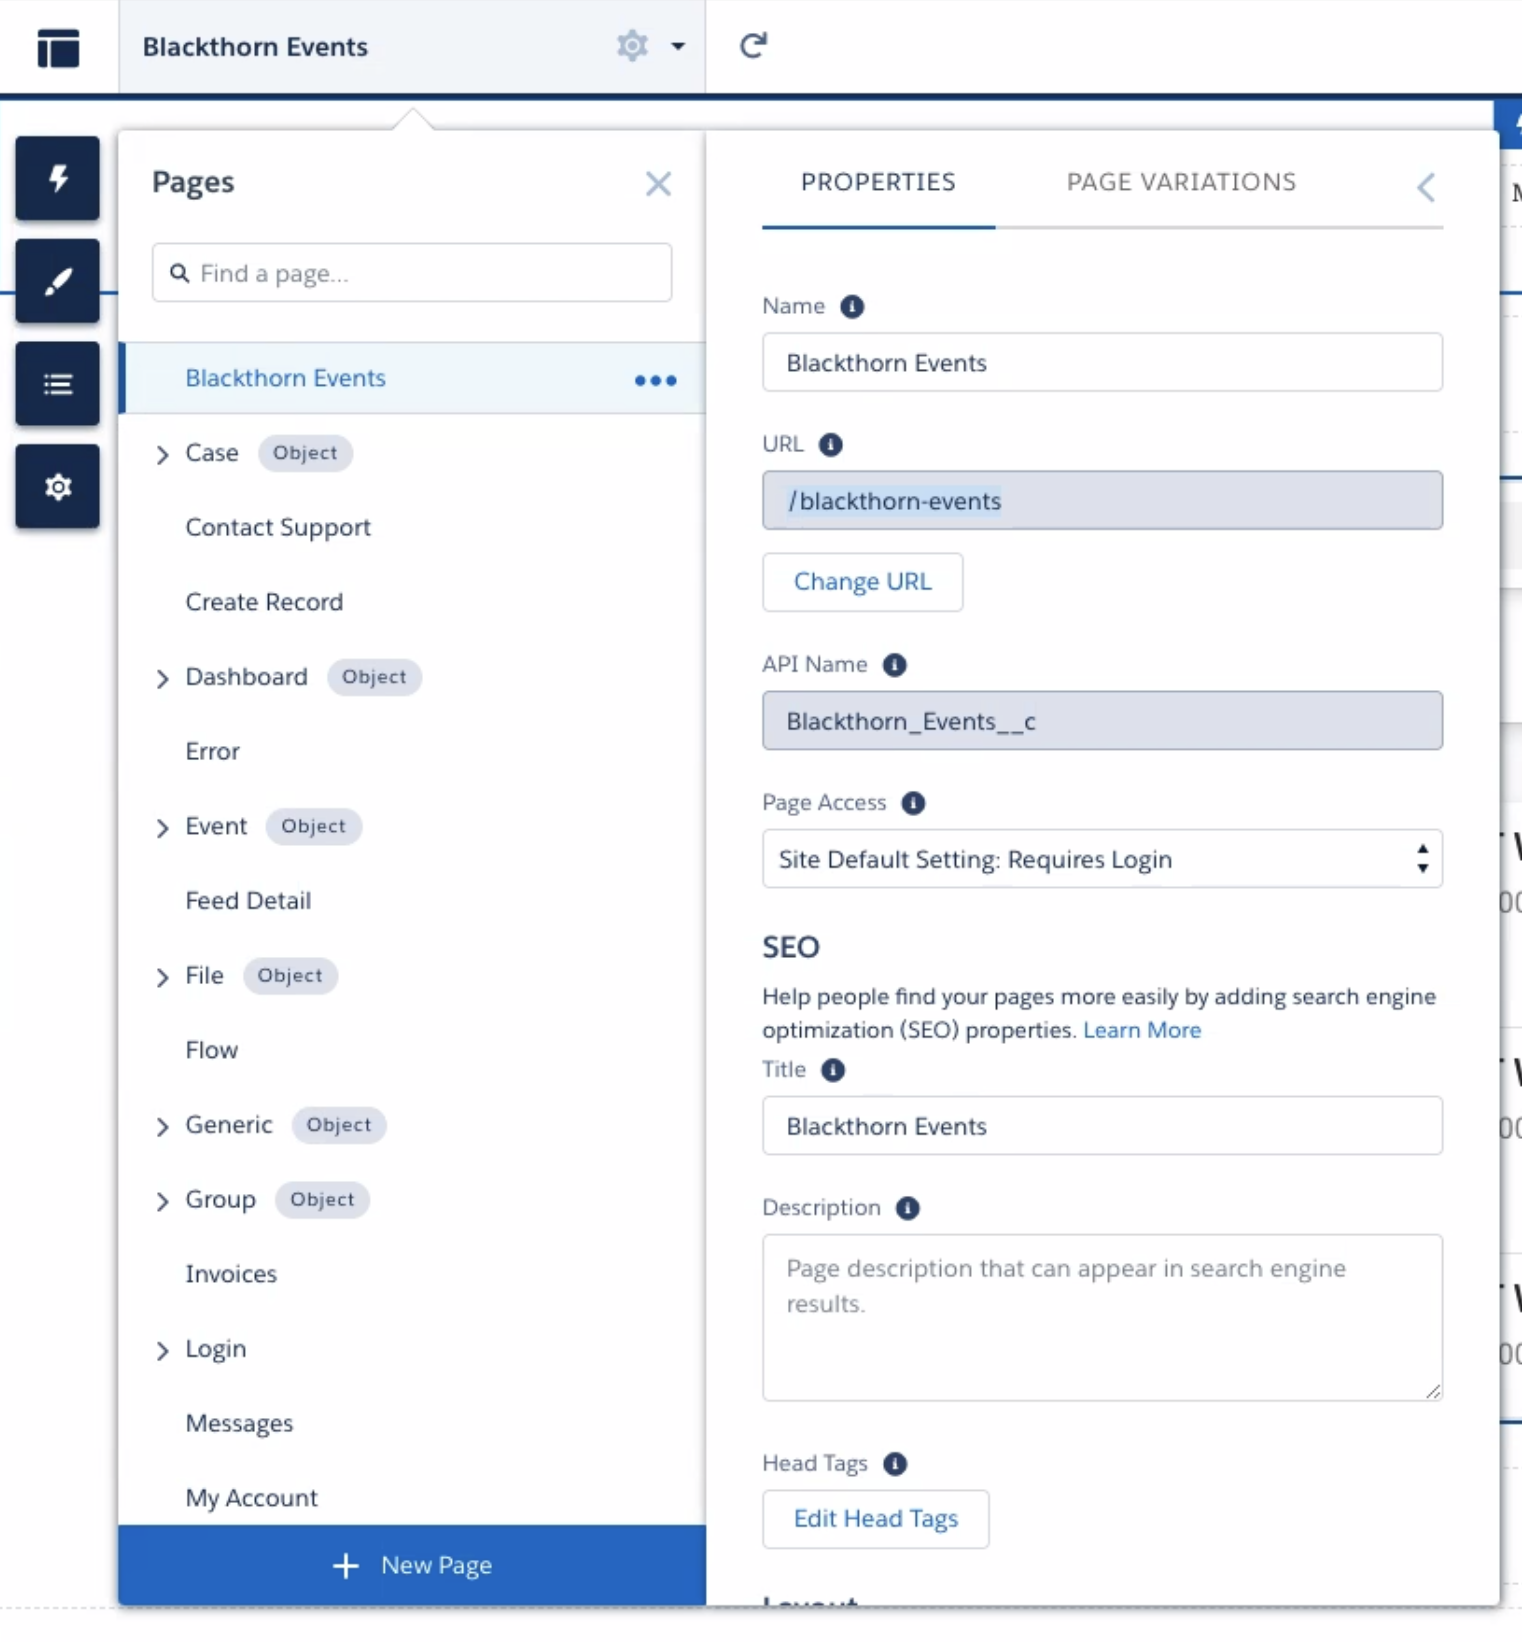1522x1642 pixels.
Task: Switch to the Page Variations tab
Action: pos(1181,182)
